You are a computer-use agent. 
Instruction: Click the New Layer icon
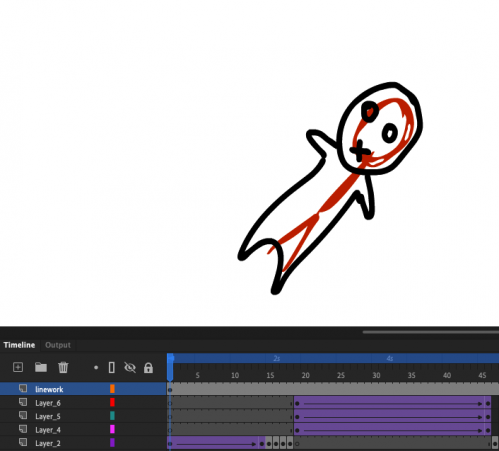(x=18, y=367)
